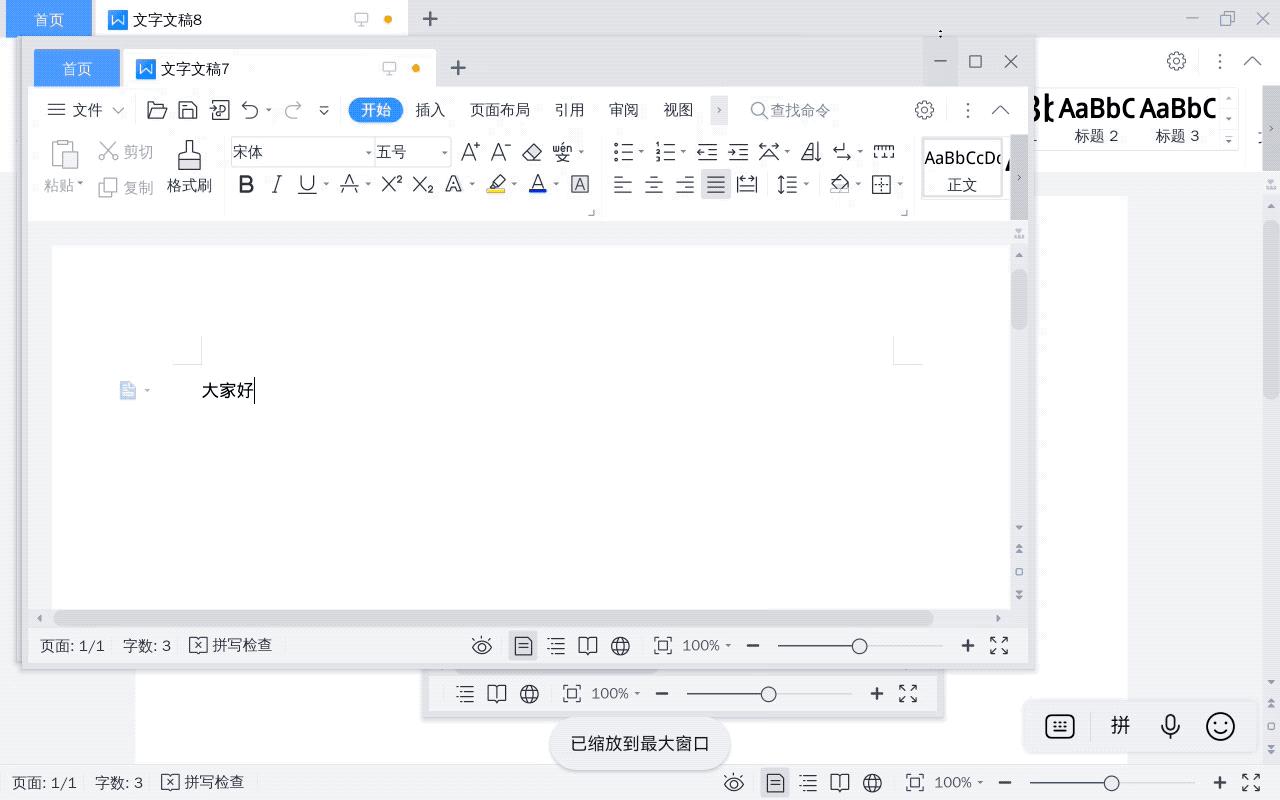
Task: Enable eye protection mode in status bar
Action: click(x=481, y=645)
